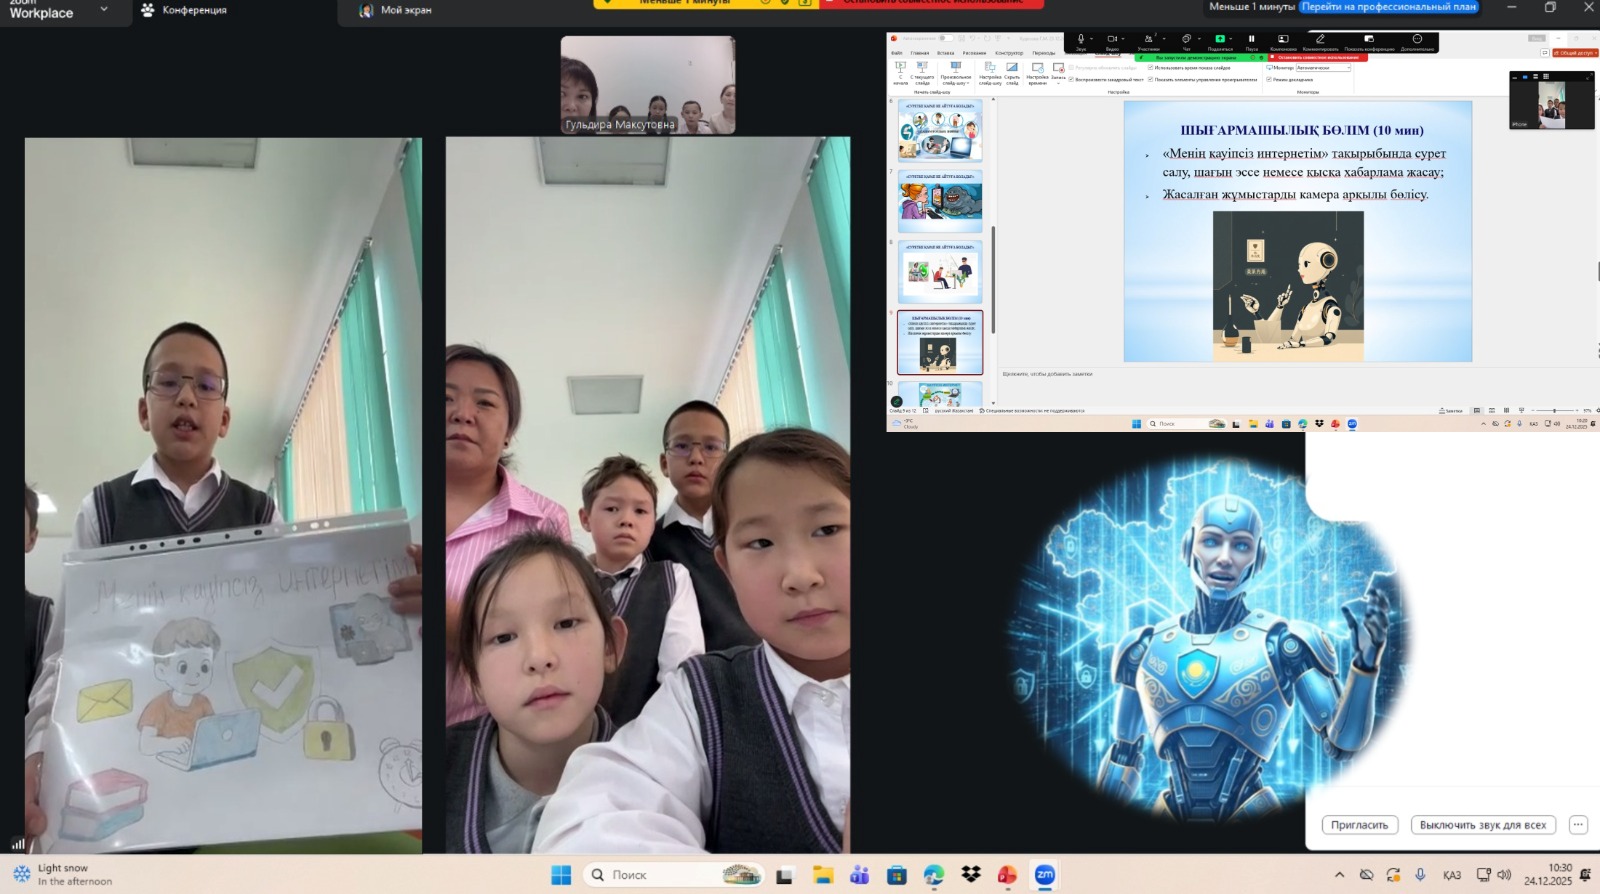Image resolution: width=1600 pixels, height=894 pixels.
Task: Adjust the PowerPoint zoom slider
Action: click(1554, 410)
